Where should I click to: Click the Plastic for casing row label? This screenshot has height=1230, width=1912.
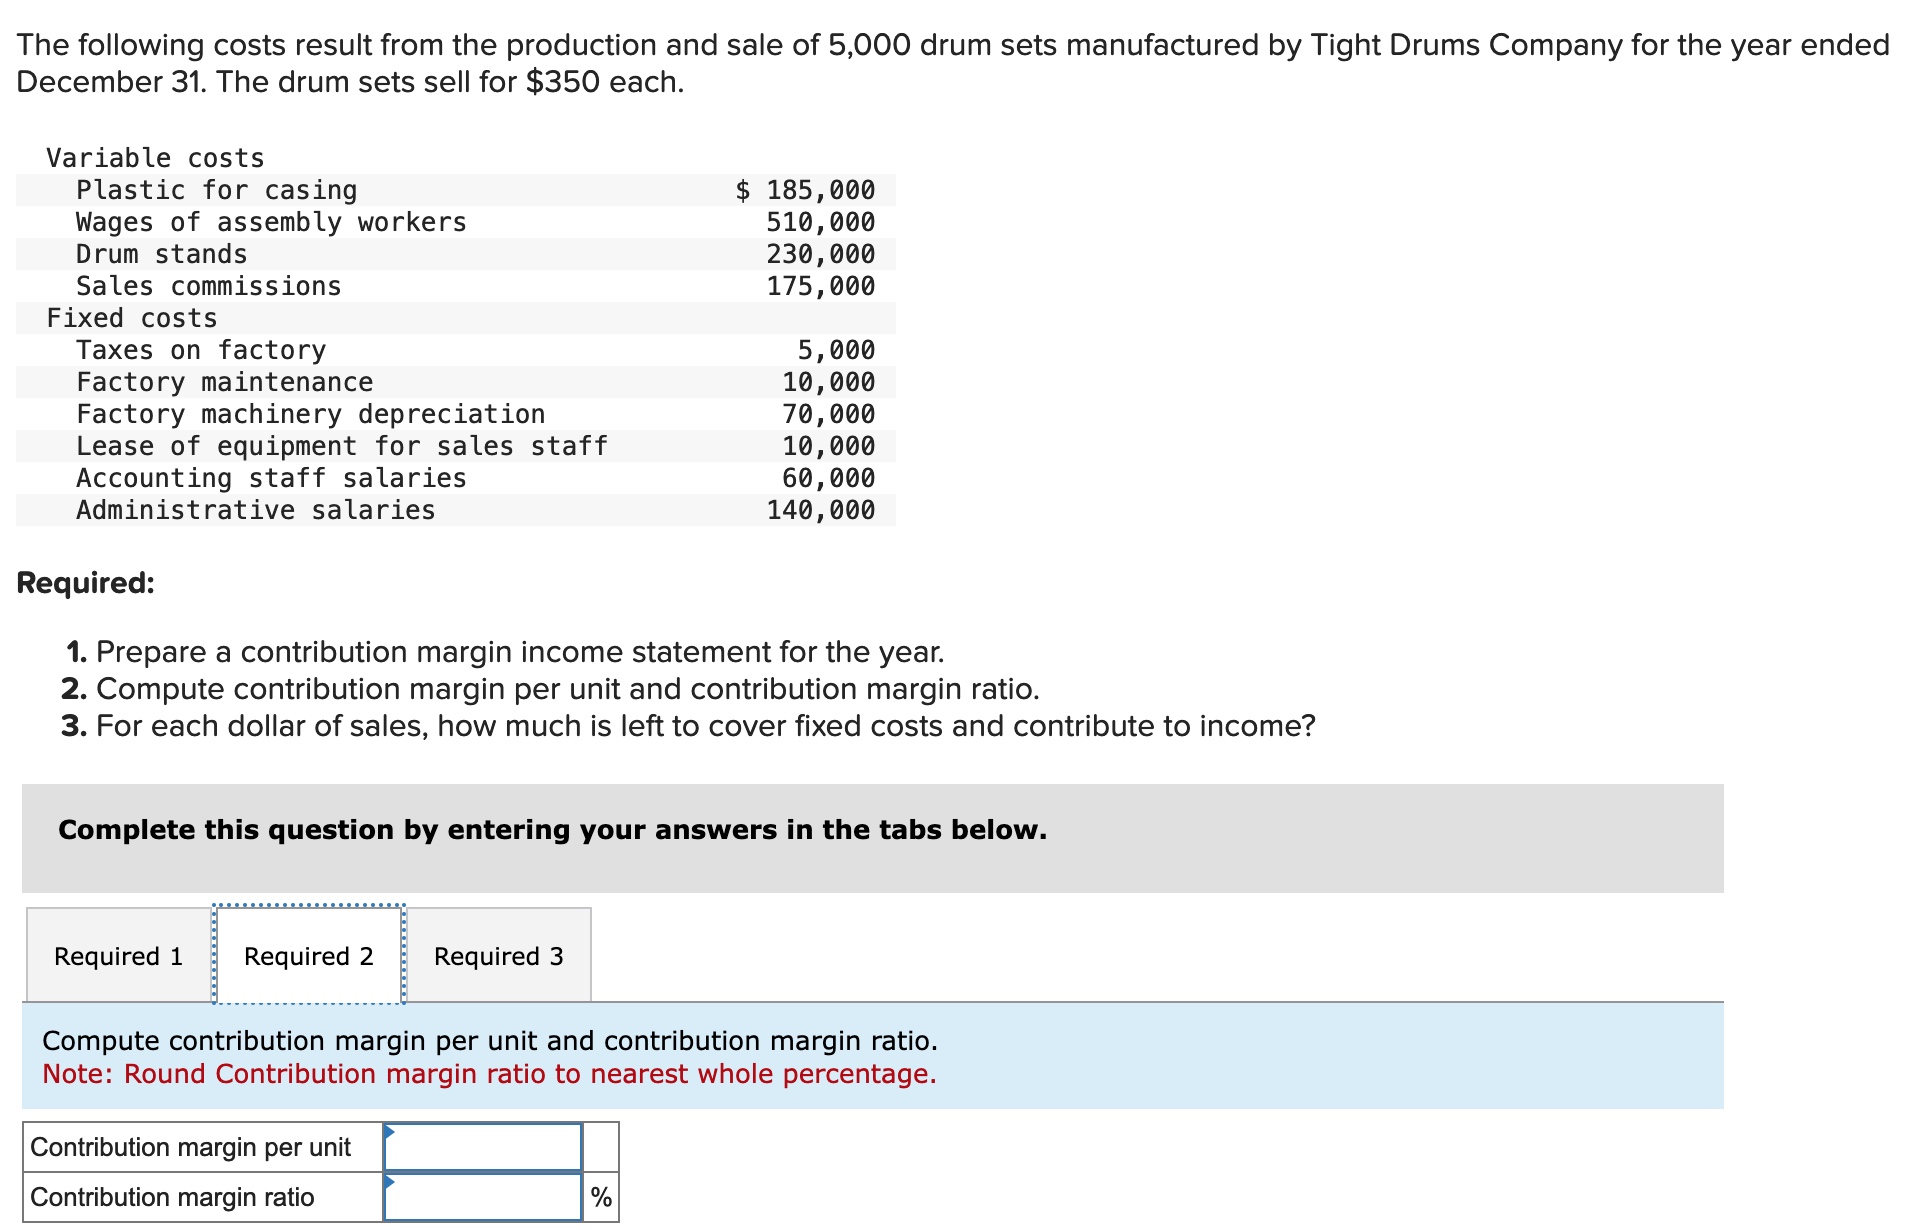click(217, 190)
